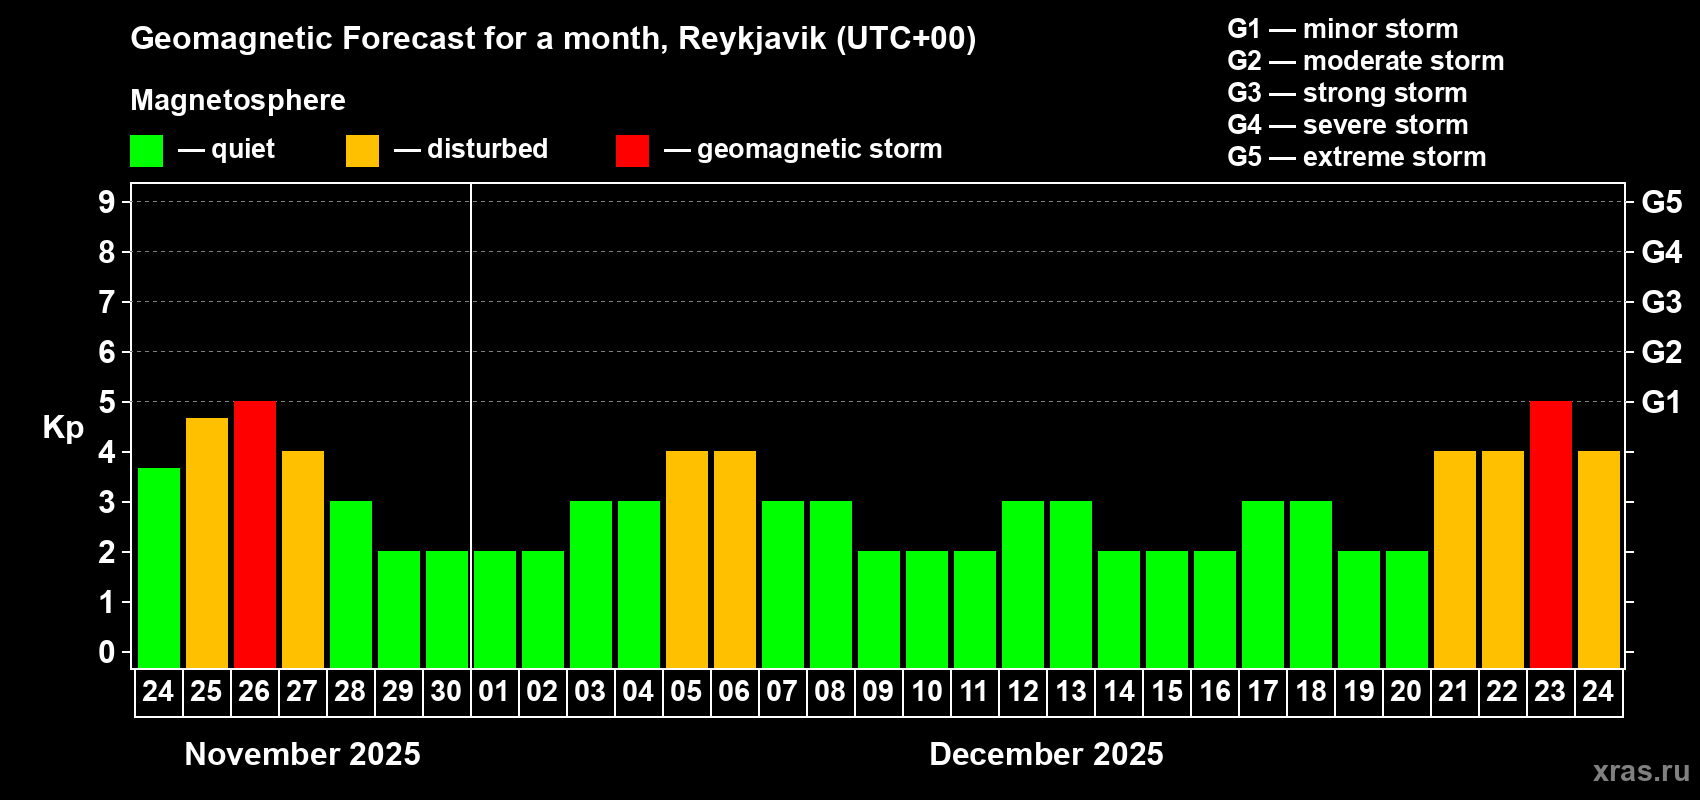Click the green bar for December 12
This screenshot has height=800, width=1700.
[1023, 584]
